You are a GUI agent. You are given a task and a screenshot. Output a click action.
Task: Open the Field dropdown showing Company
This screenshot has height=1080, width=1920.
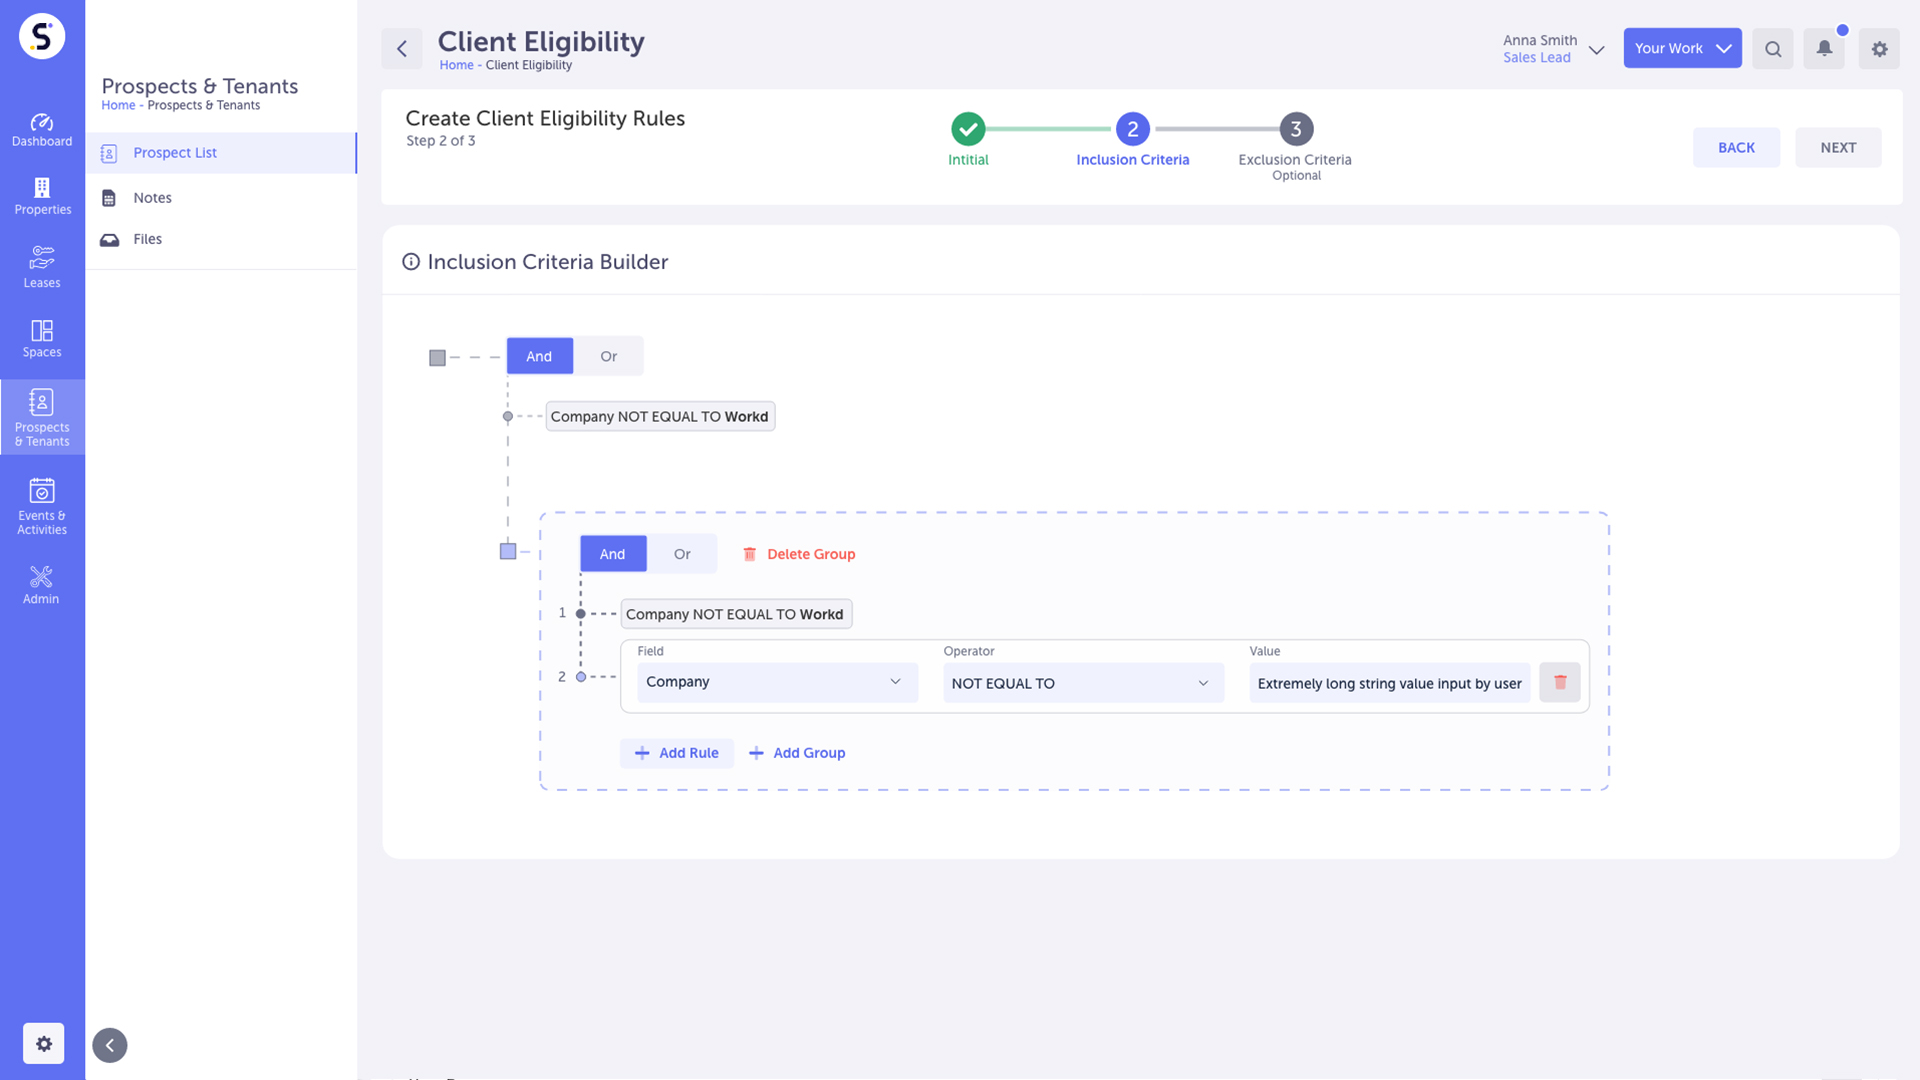(x=776, y=682)
